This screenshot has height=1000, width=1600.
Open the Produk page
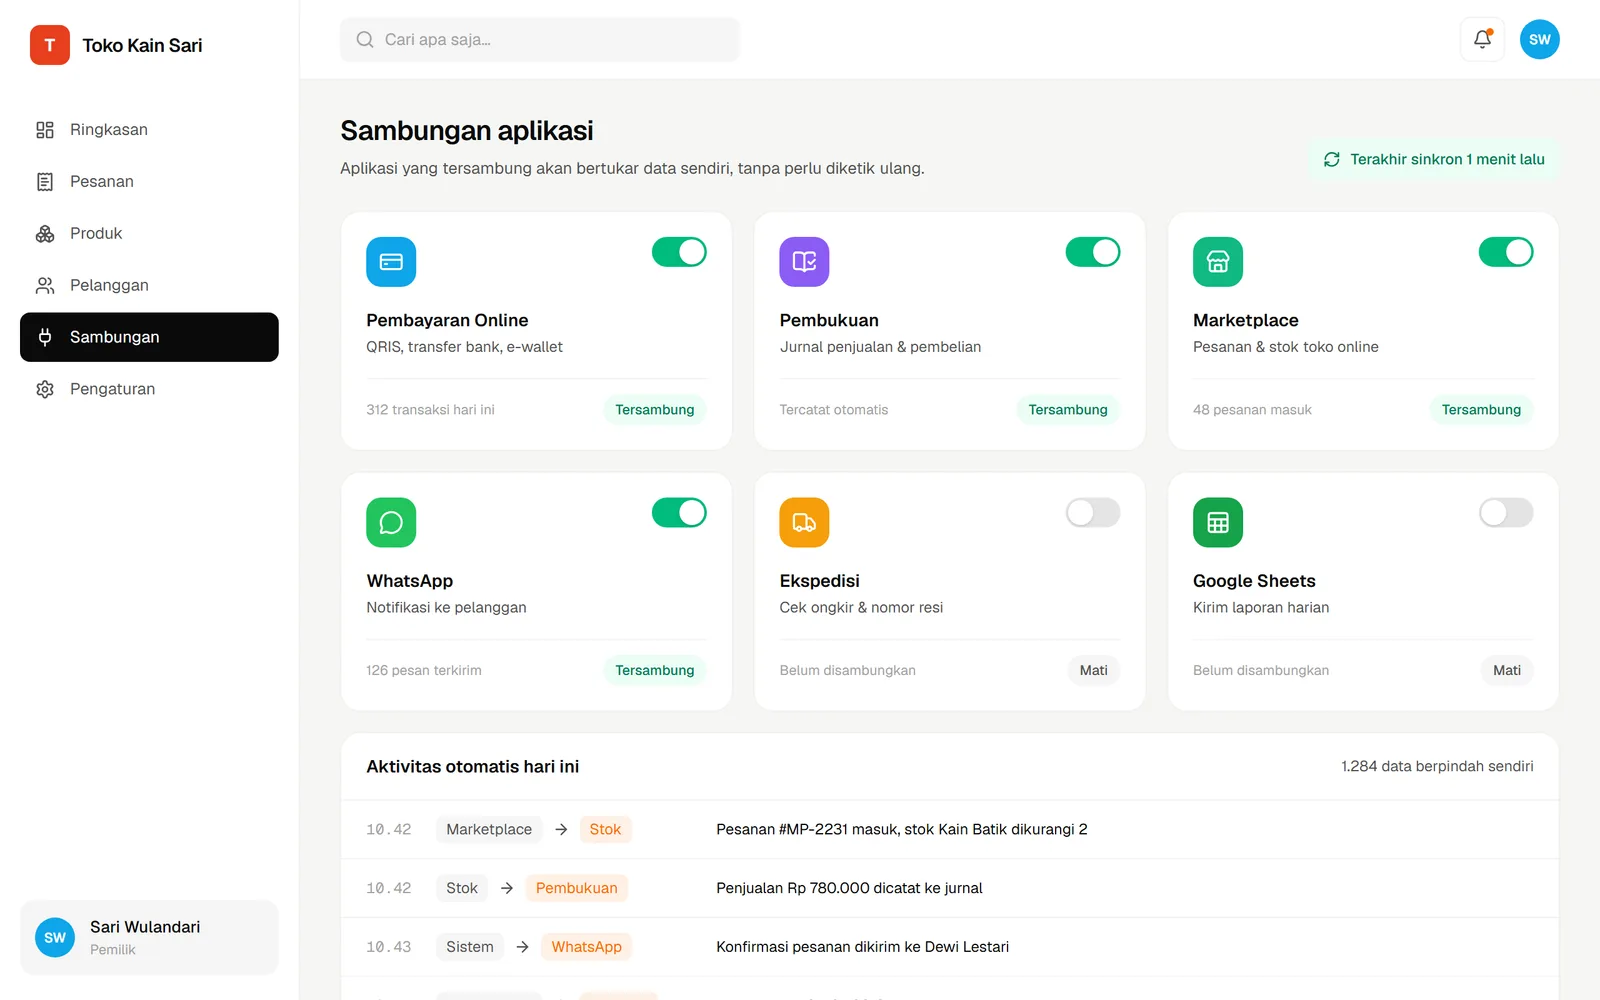click(149, 234)
